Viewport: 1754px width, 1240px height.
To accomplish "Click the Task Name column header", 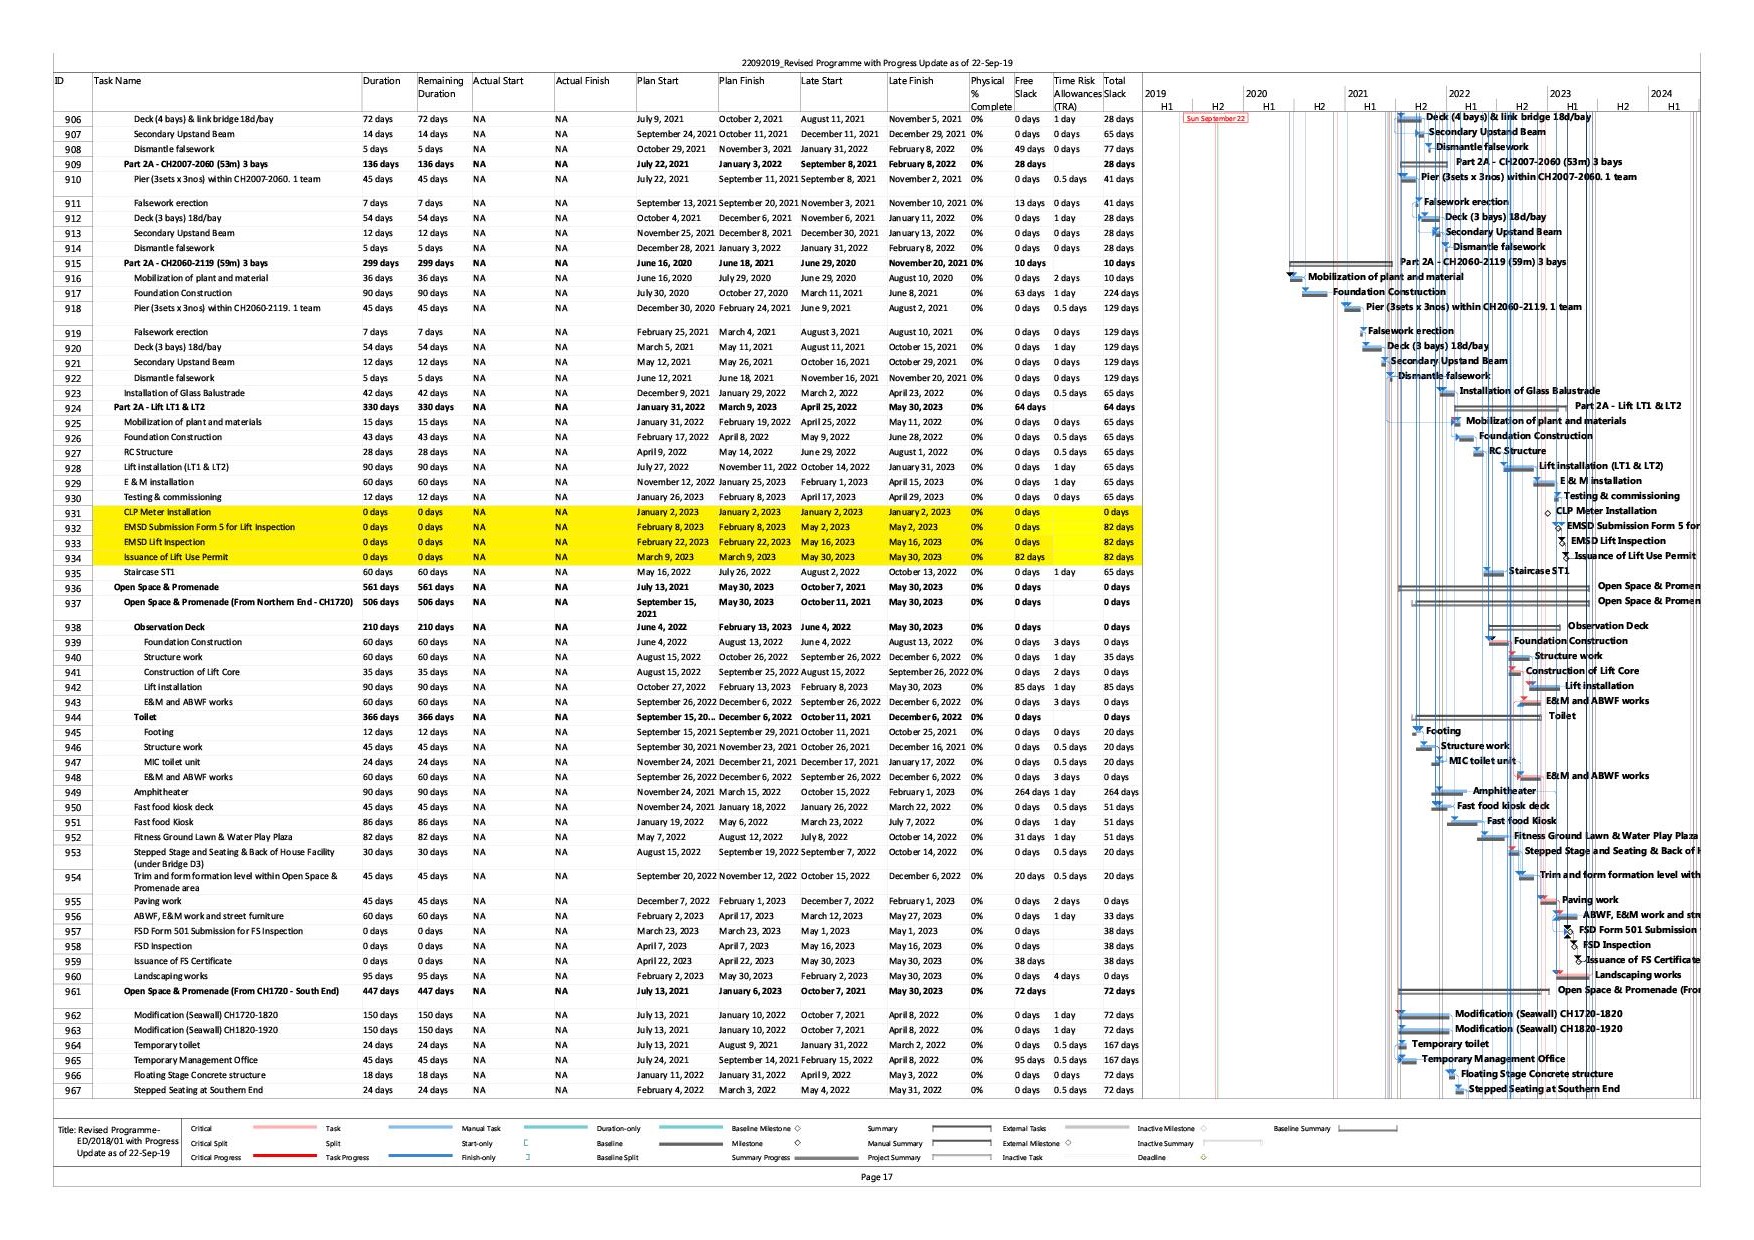I will pos(117,81).
